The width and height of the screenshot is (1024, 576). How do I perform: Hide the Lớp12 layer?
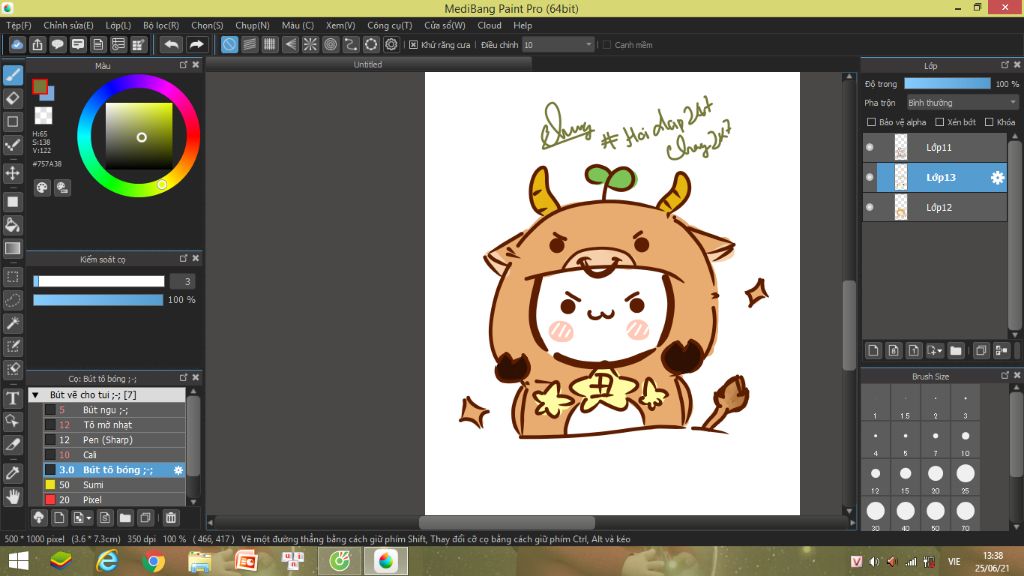tap(870, 208)
